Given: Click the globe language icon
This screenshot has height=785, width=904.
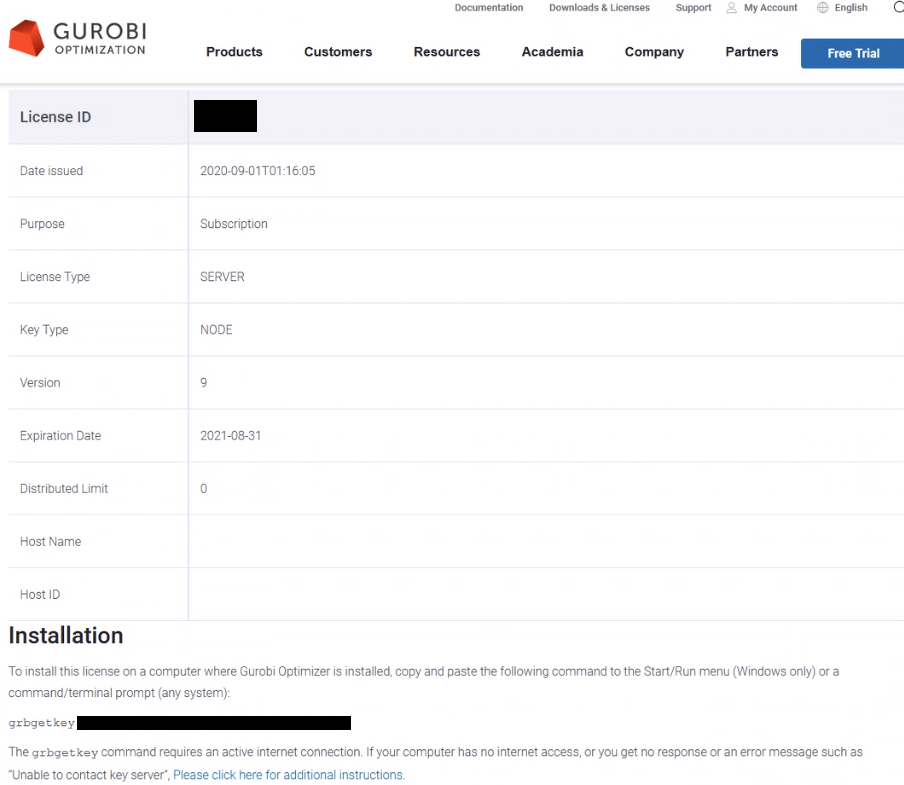Looking at the screenshot, I should point(823,8).
